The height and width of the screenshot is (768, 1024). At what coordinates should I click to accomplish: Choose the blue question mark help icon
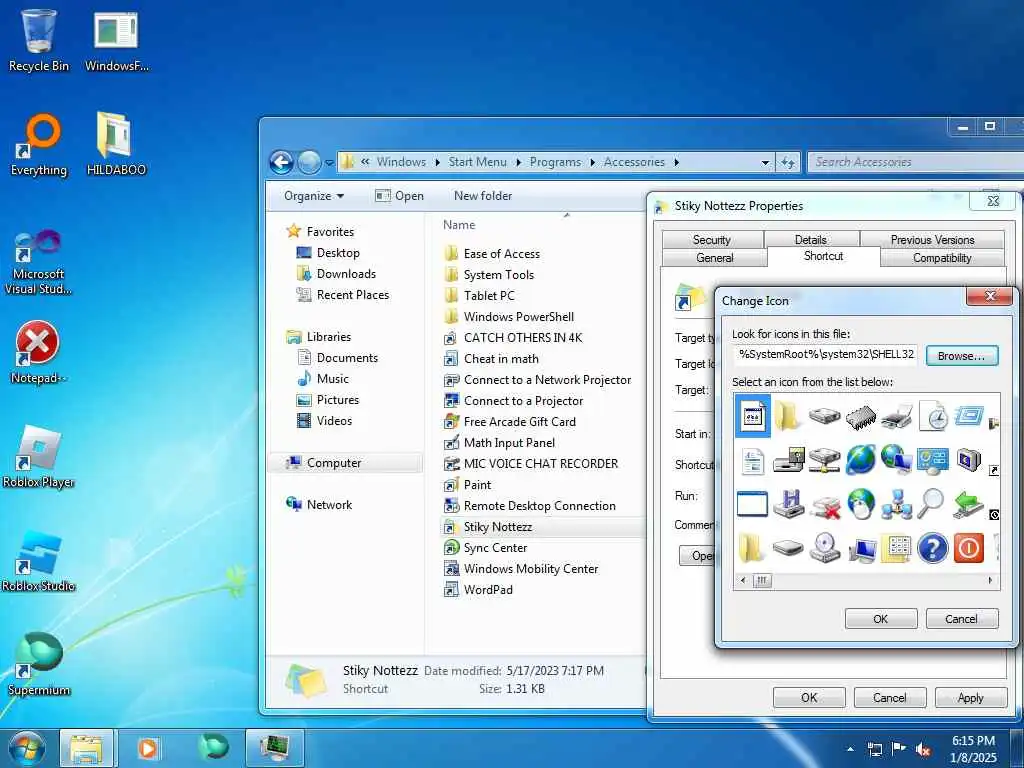pos(932,548)
